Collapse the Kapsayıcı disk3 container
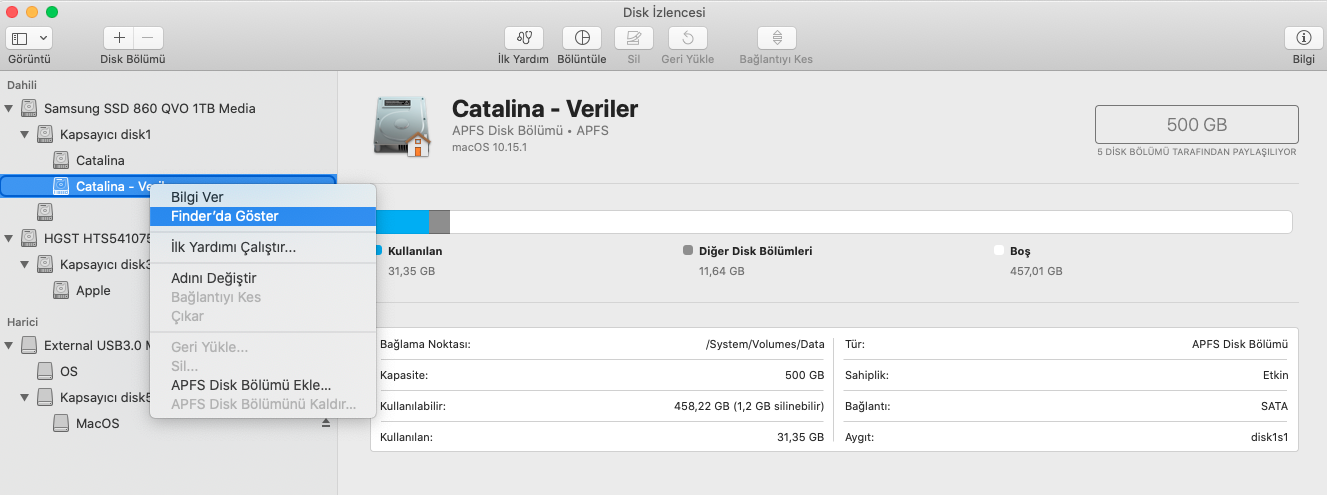Image resolution: width=1327 pixels, height=495 pixels. coord(25,264)
